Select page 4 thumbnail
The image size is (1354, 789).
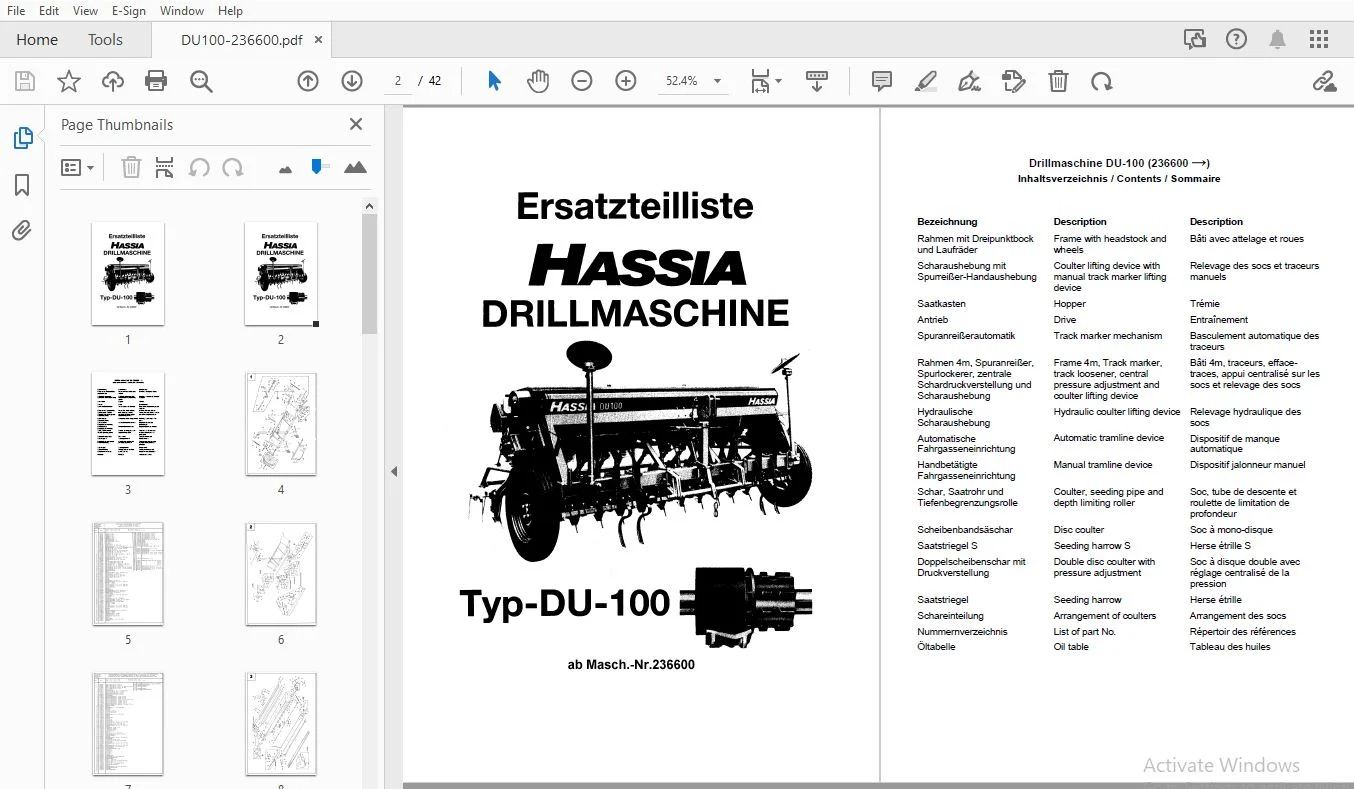point(281,424)
